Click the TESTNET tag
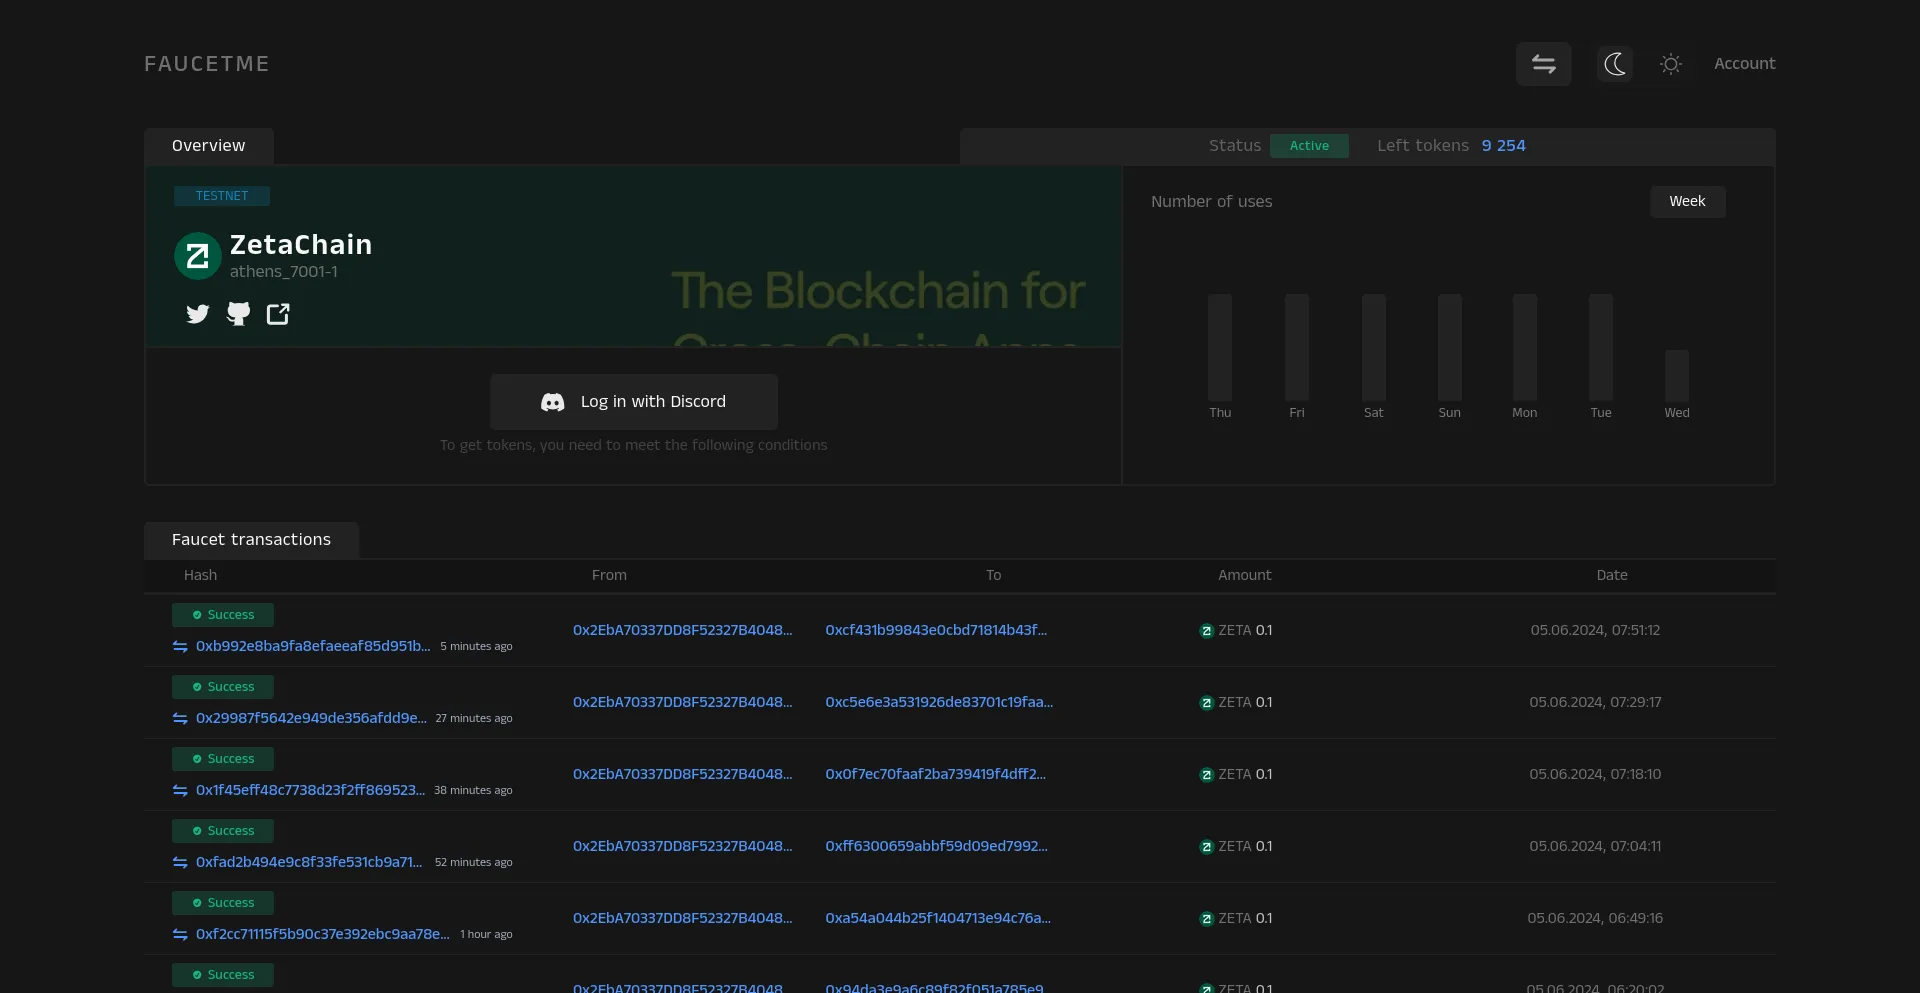 point(222,196)
